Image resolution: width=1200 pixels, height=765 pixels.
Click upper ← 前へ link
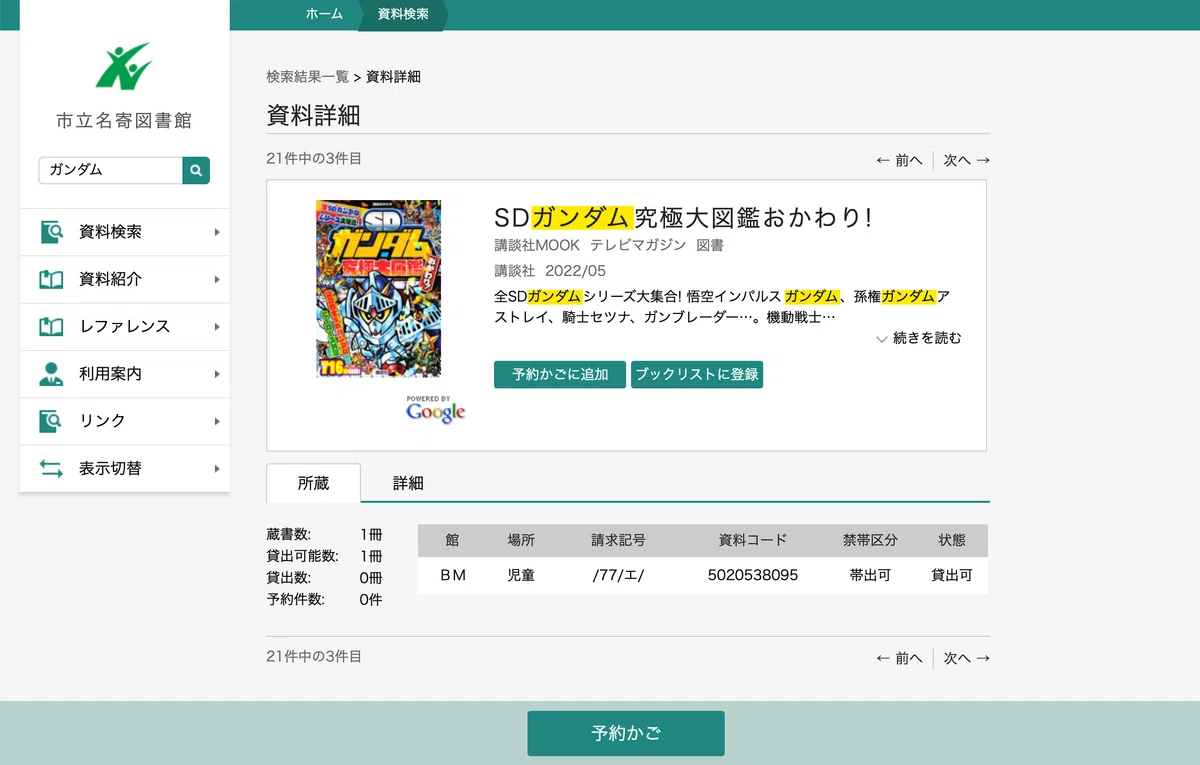(899, 160)
